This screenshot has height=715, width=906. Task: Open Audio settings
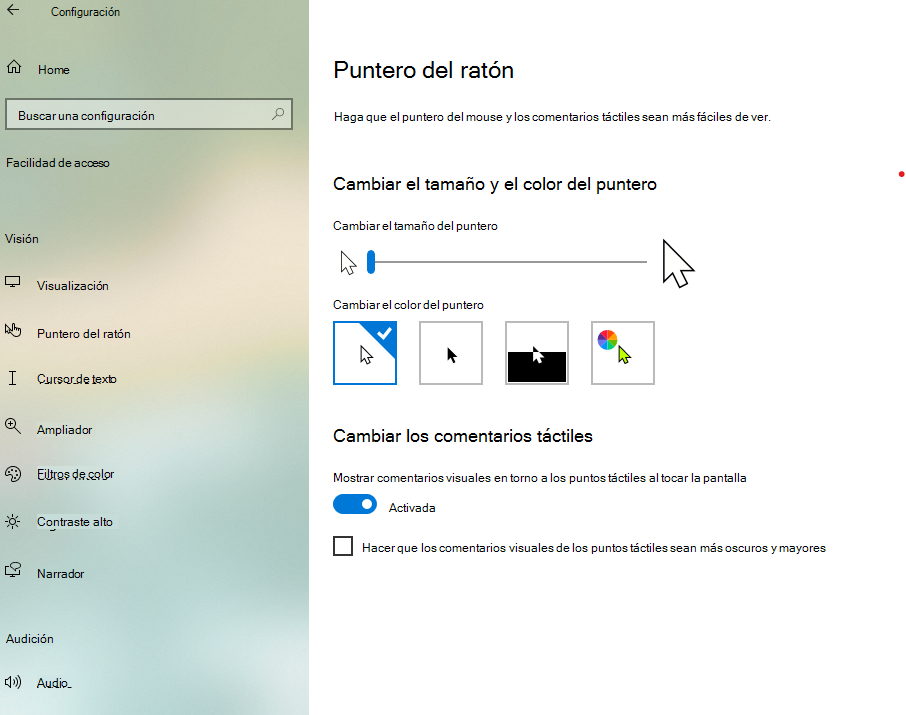pos(54,683)
